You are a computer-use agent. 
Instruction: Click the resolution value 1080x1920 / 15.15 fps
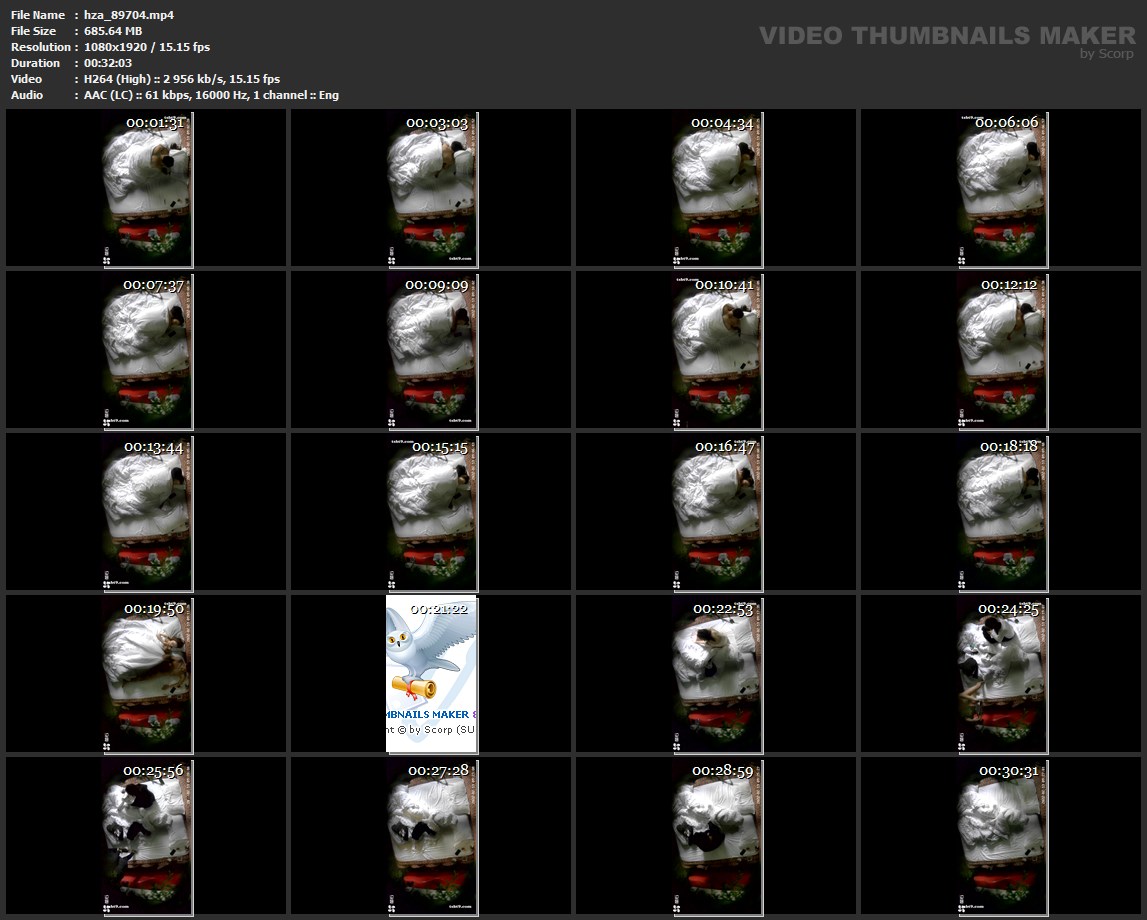[x=146, y=47]
